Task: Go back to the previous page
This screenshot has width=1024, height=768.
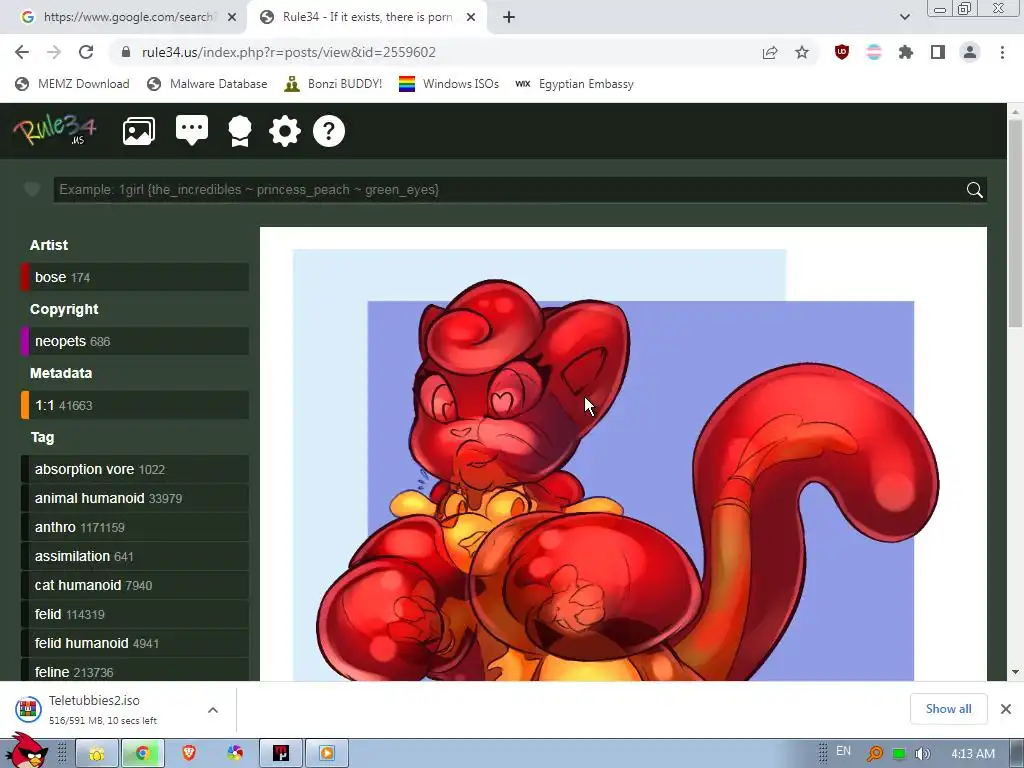Action: tap(22, 52)
